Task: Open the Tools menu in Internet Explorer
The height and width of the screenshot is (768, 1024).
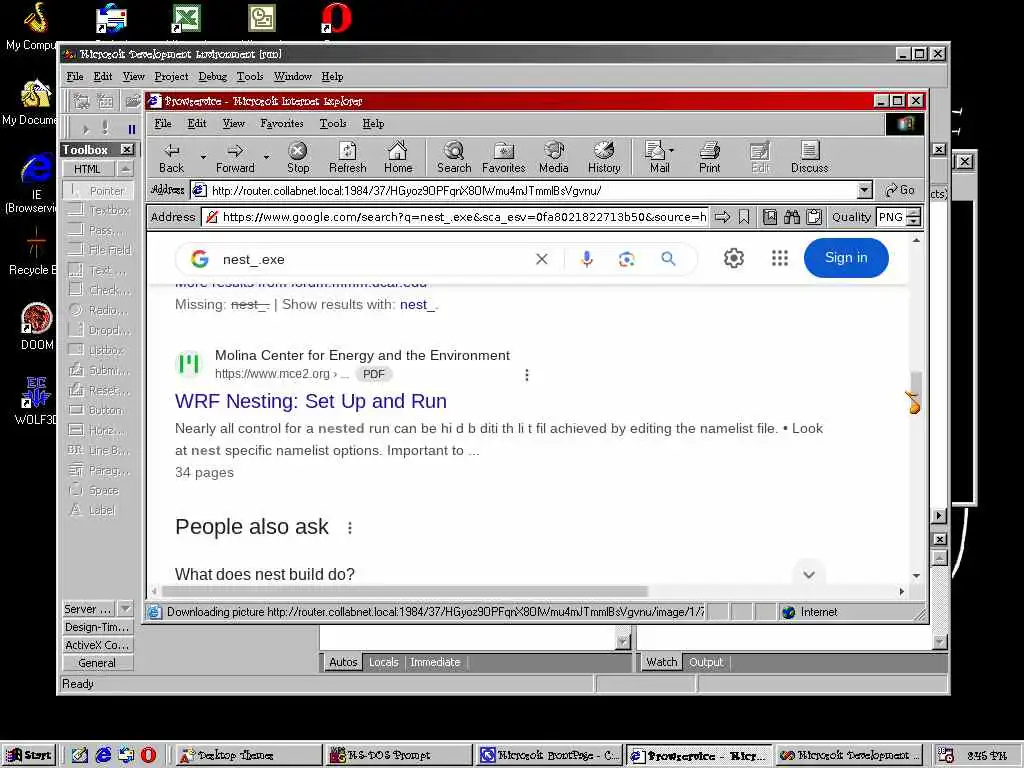Action: (332, 123)
